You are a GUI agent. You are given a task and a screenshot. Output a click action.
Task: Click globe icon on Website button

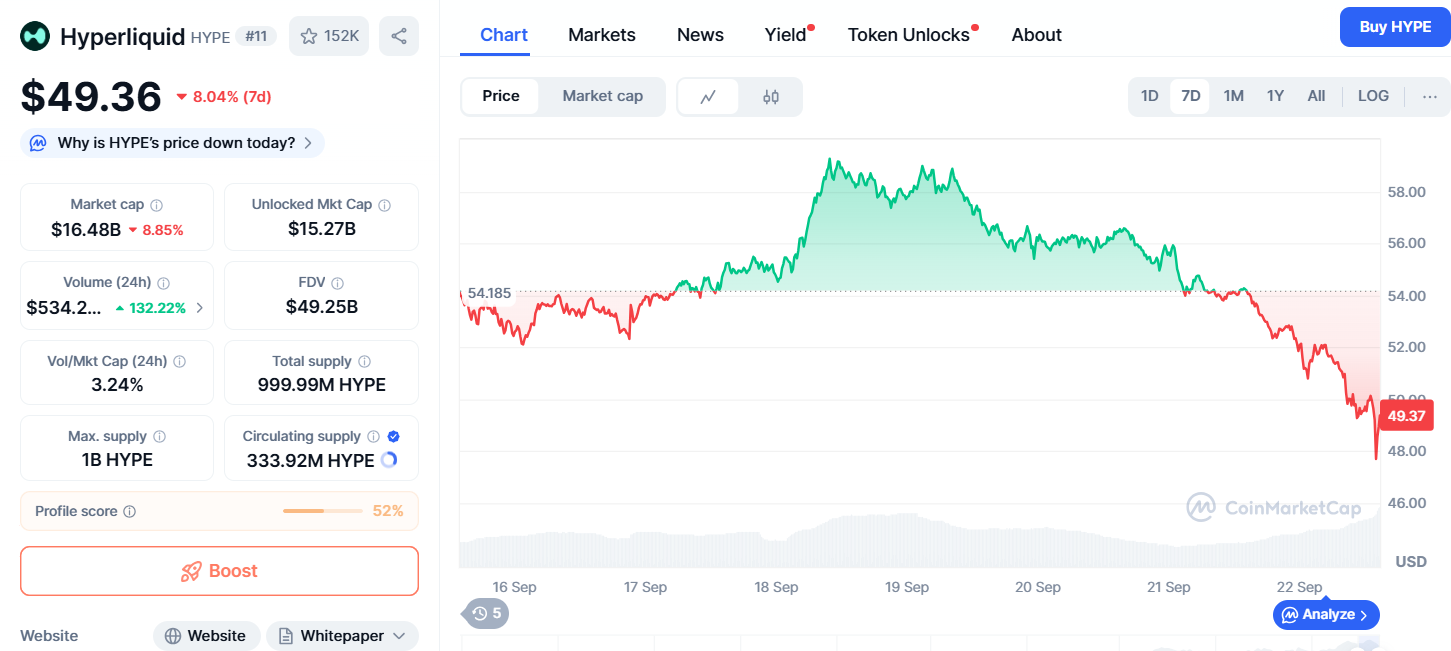tap(173, 636)
